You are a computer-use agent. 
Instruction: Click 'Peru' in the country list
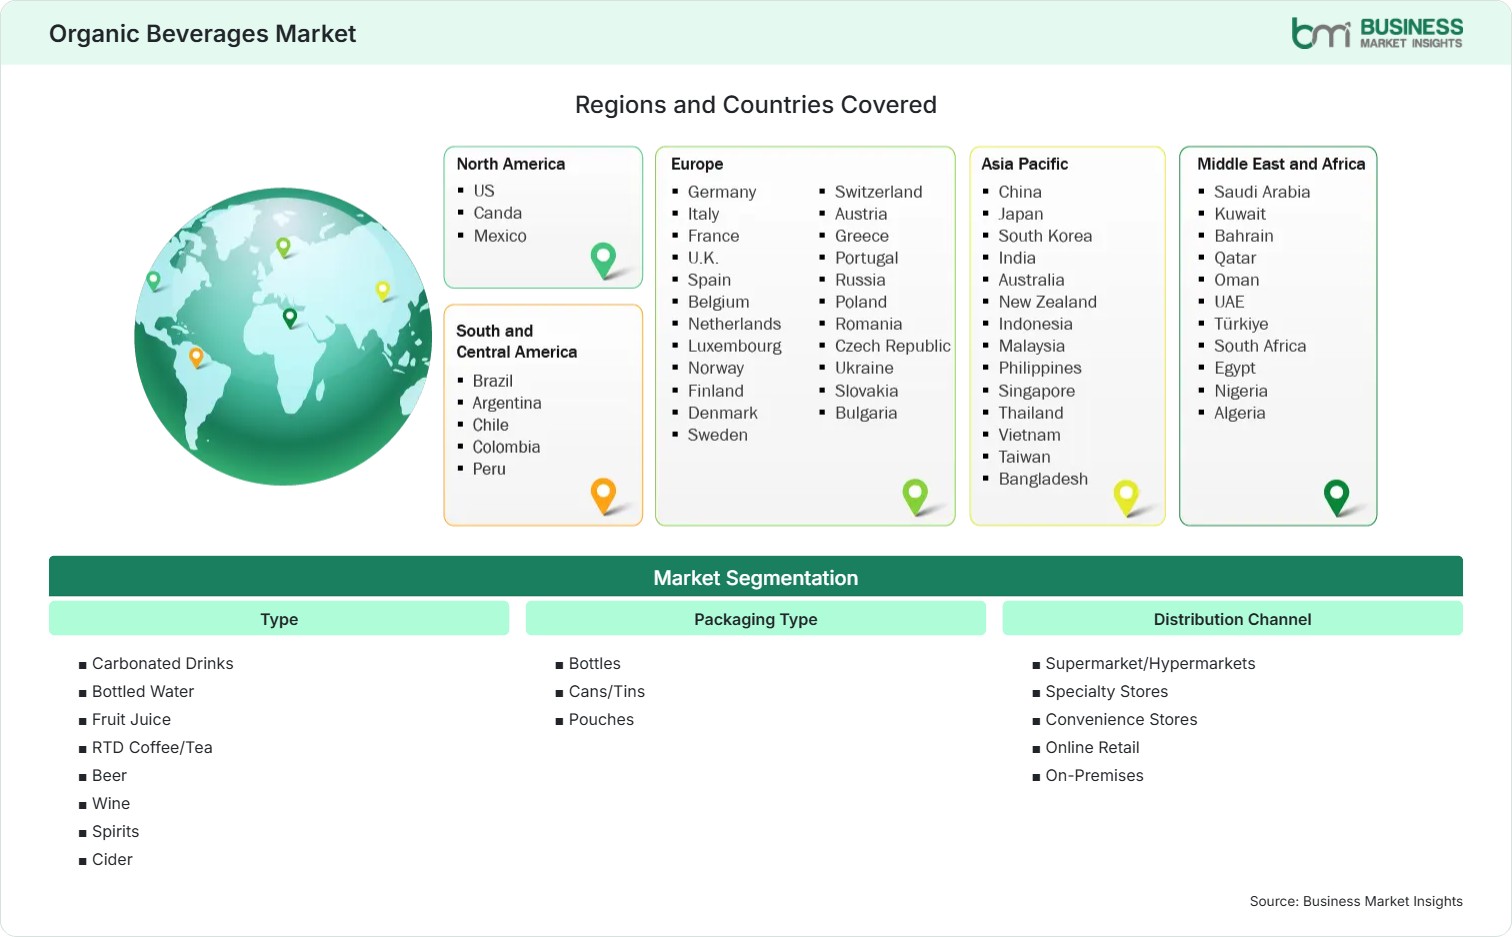click(x=490, y=469)
